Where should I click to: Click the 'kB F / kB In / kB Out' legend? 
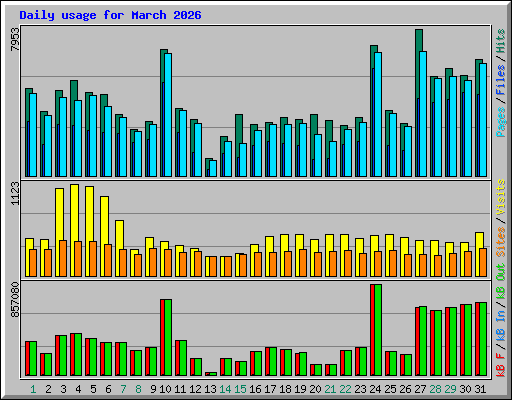[x=501, y=320]
